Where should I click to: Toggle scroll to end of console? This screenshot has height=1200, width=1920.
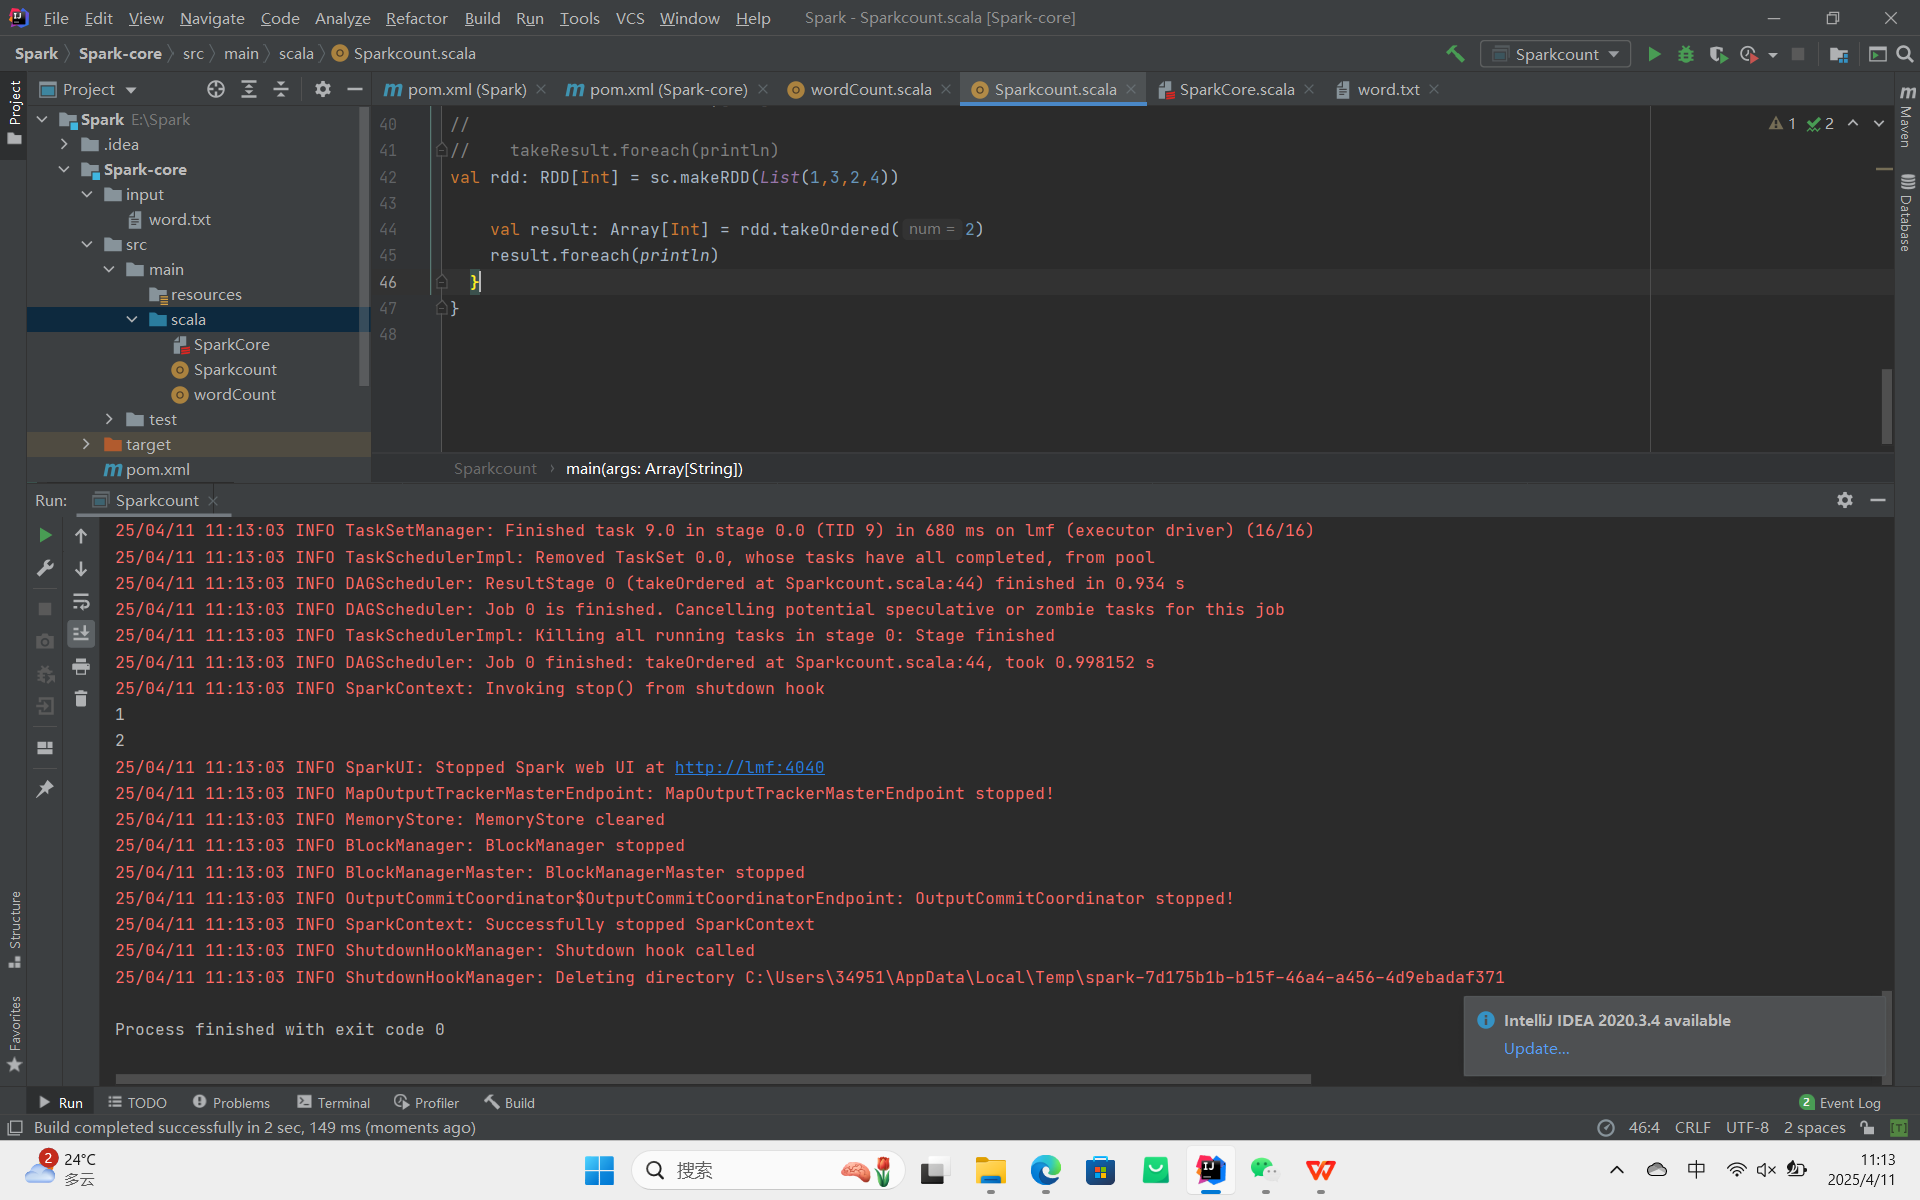tap(81, 633)
